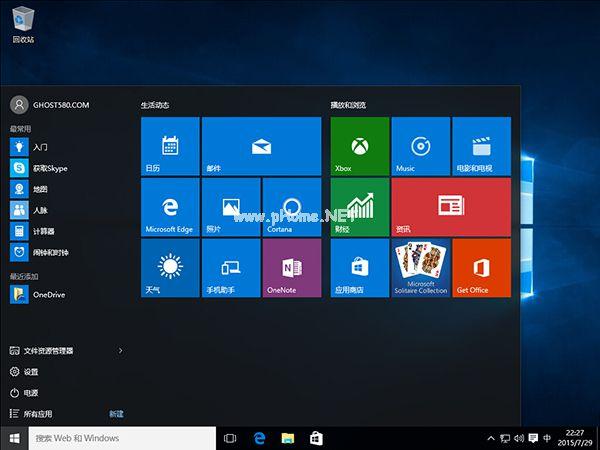Open the Finance (财经) tile

360,207
